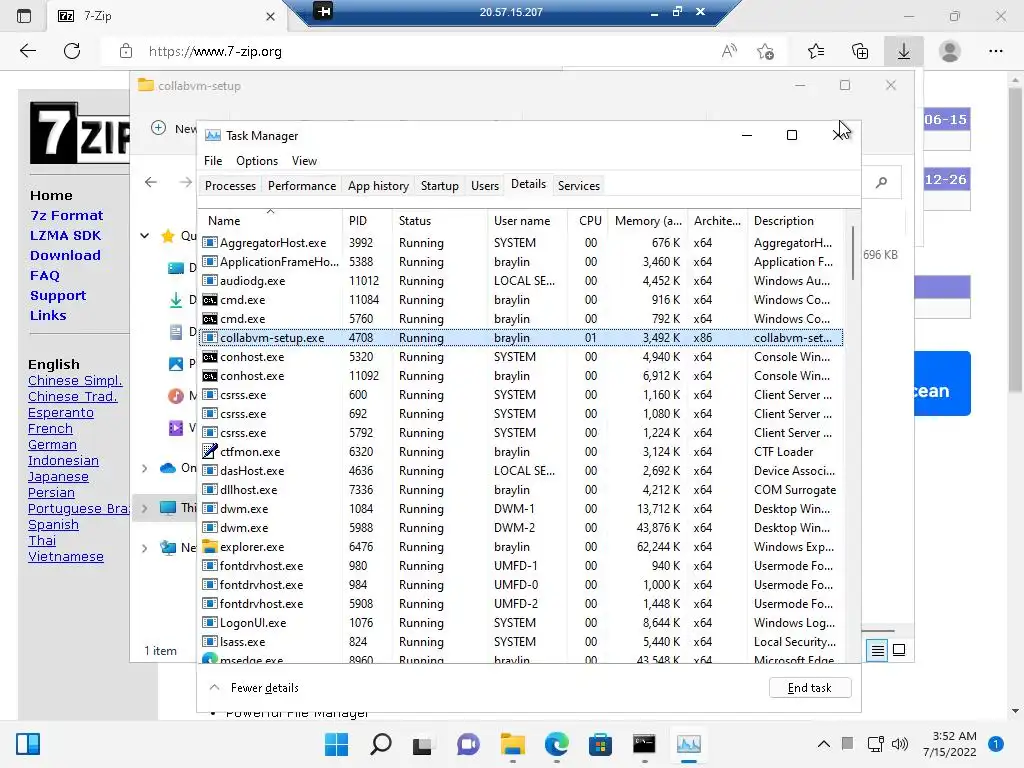Click the volume icon in system tray
Screen dimensions: 1024x768
coord(900,744)
